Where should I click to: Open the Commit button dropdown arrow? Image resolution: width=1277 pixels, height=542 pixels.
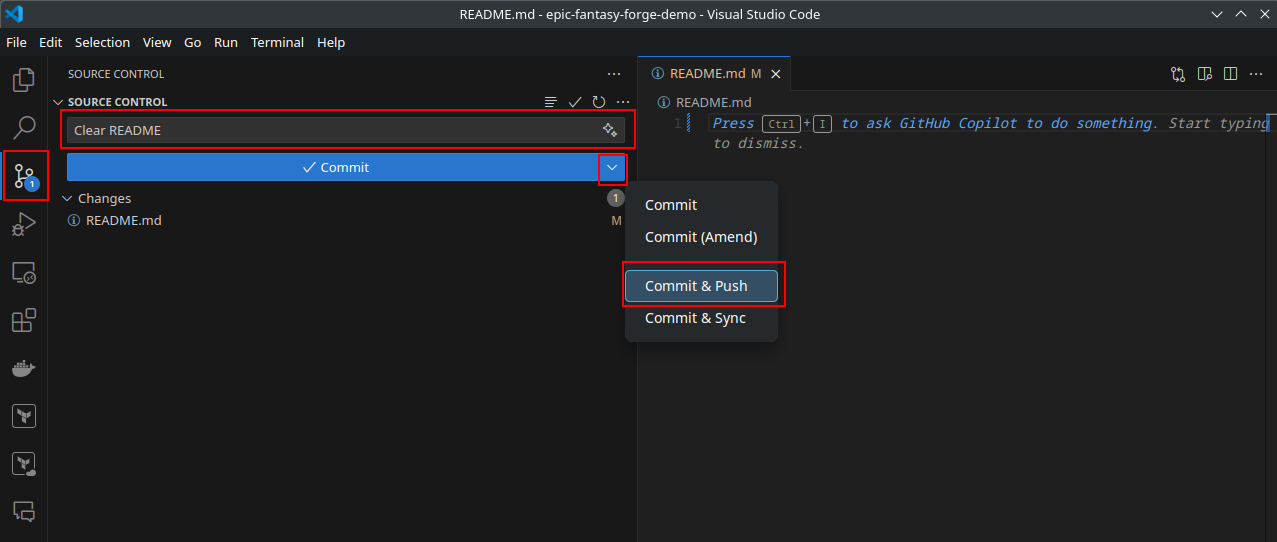click(x=612, y=167)
